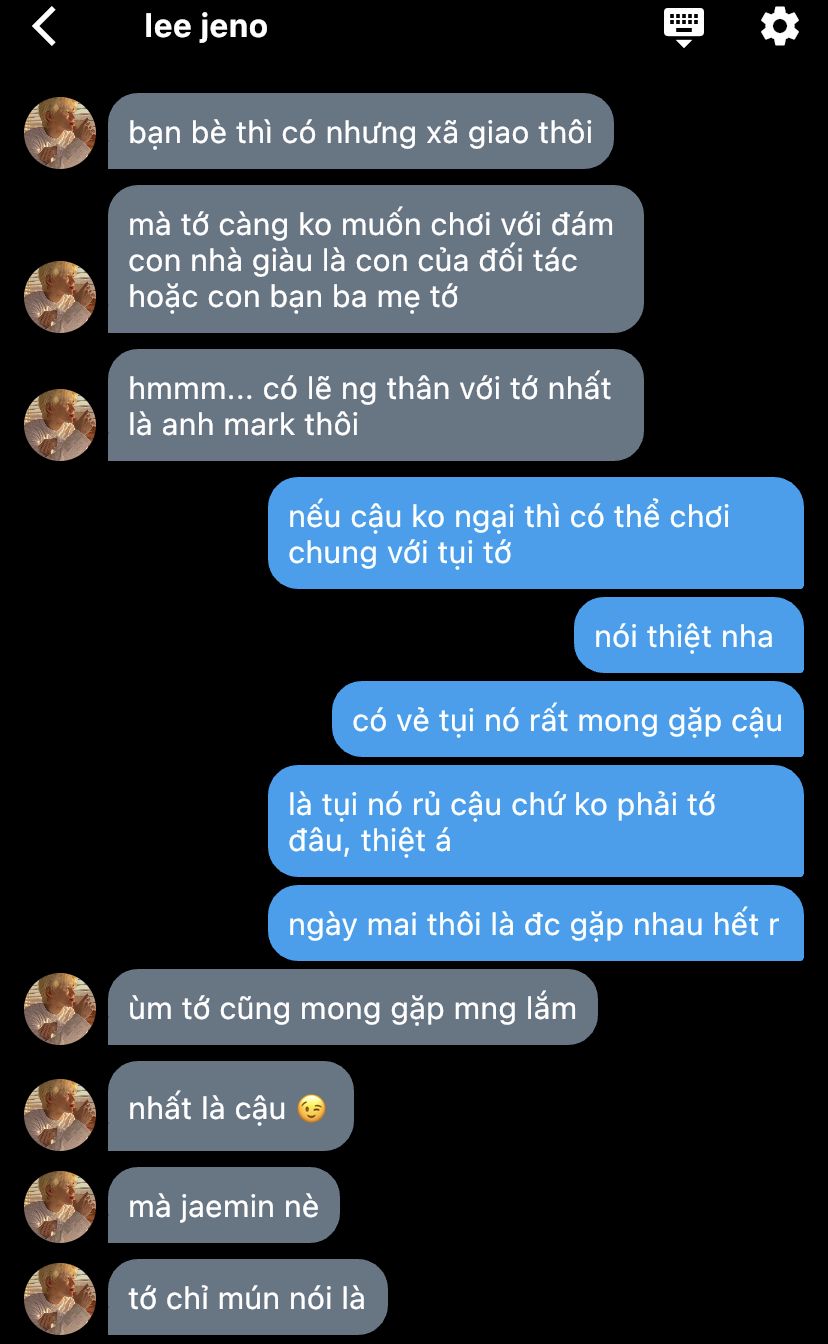828x1344 pixels.
Task: Select the 'là anh mark thôi' message bubble
Action: click(375, 405)
